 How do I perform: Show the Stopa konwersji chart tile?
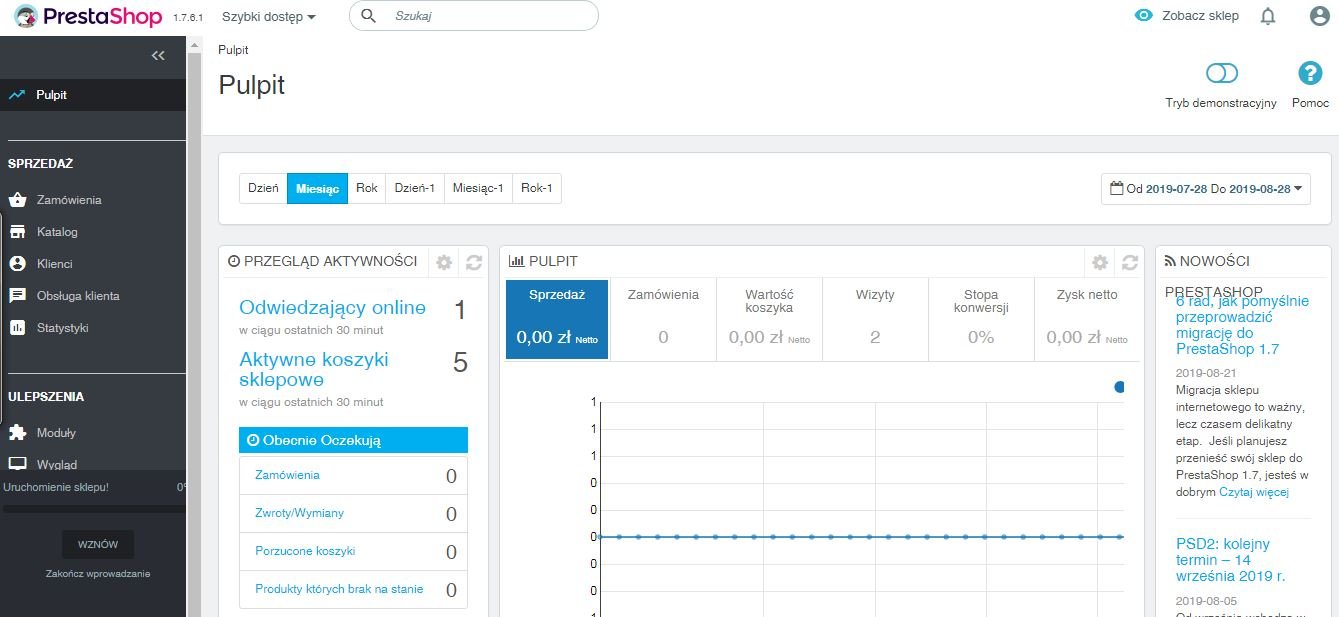coord(981,319)
